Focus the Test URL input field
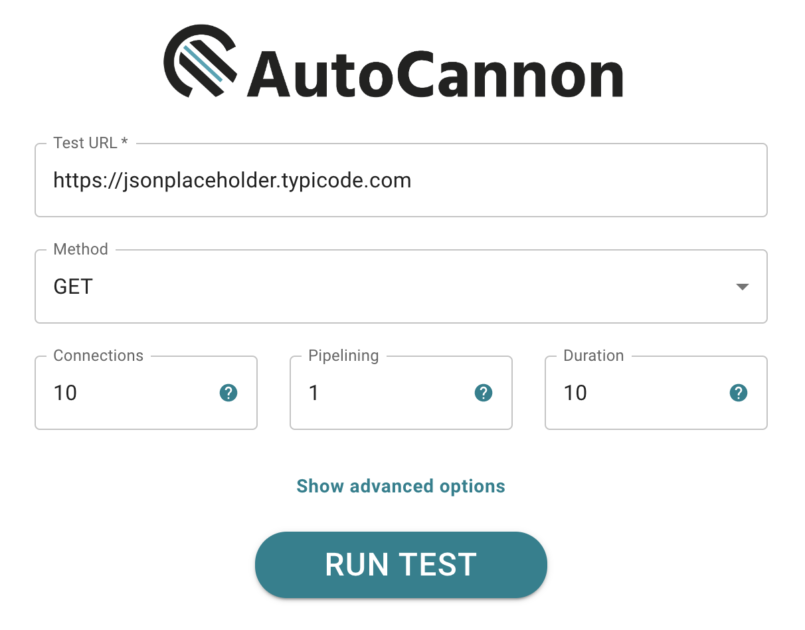 point(401,180)
